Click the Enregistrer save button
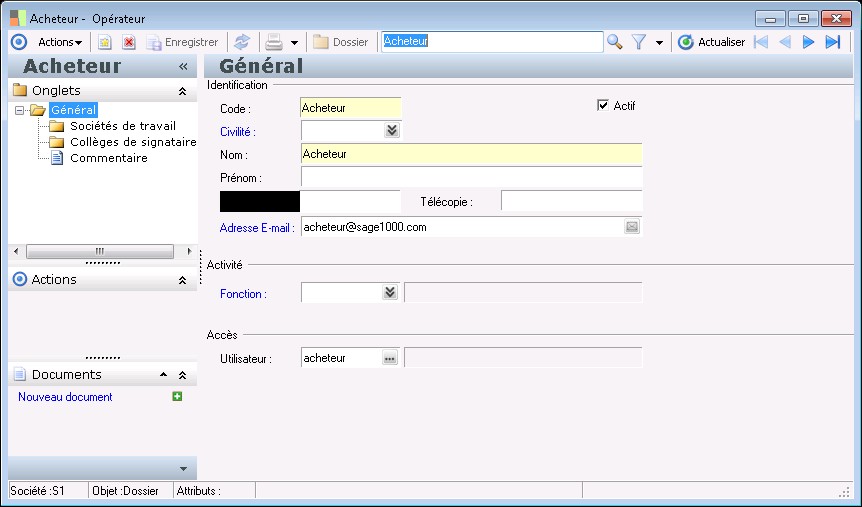862x507 pixels. point(182,42)
